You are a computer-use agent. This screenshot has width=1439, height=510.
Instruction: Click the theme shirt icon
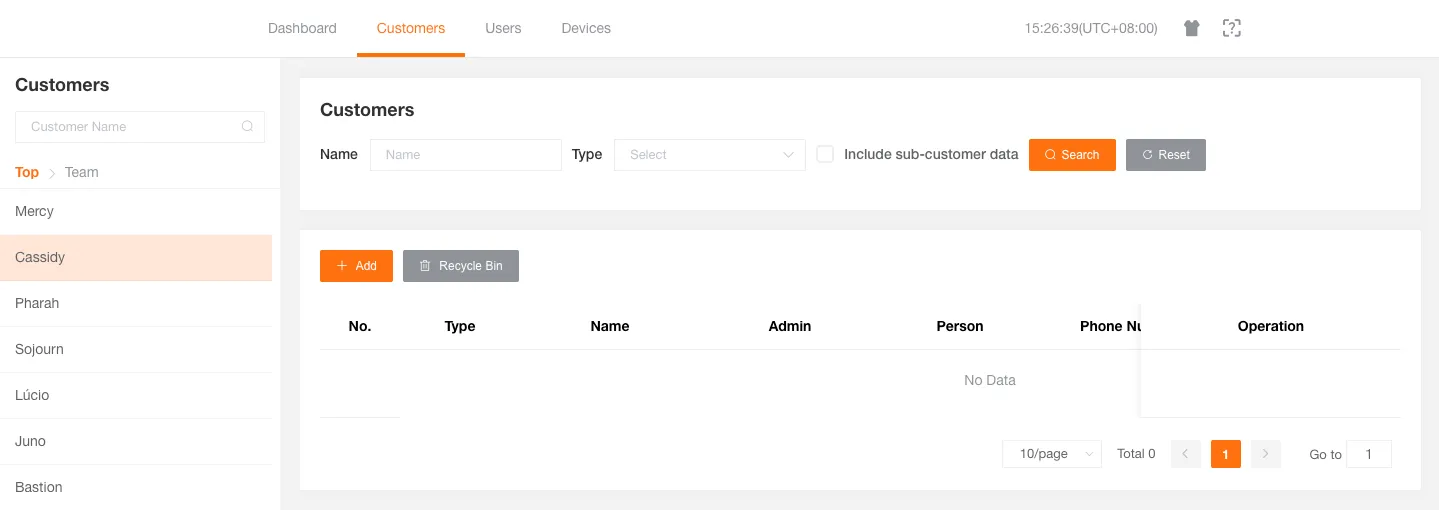click(1191, 28)
